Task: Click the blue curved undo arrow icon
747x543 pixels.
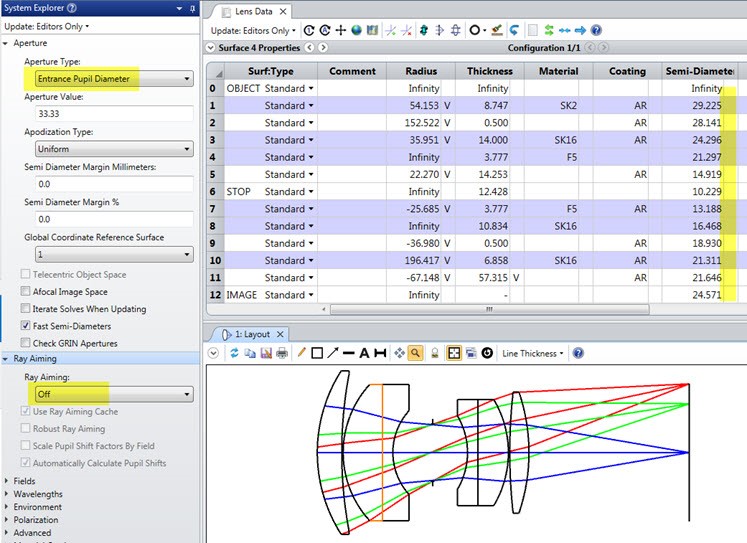Action: [x=514, y=30]
